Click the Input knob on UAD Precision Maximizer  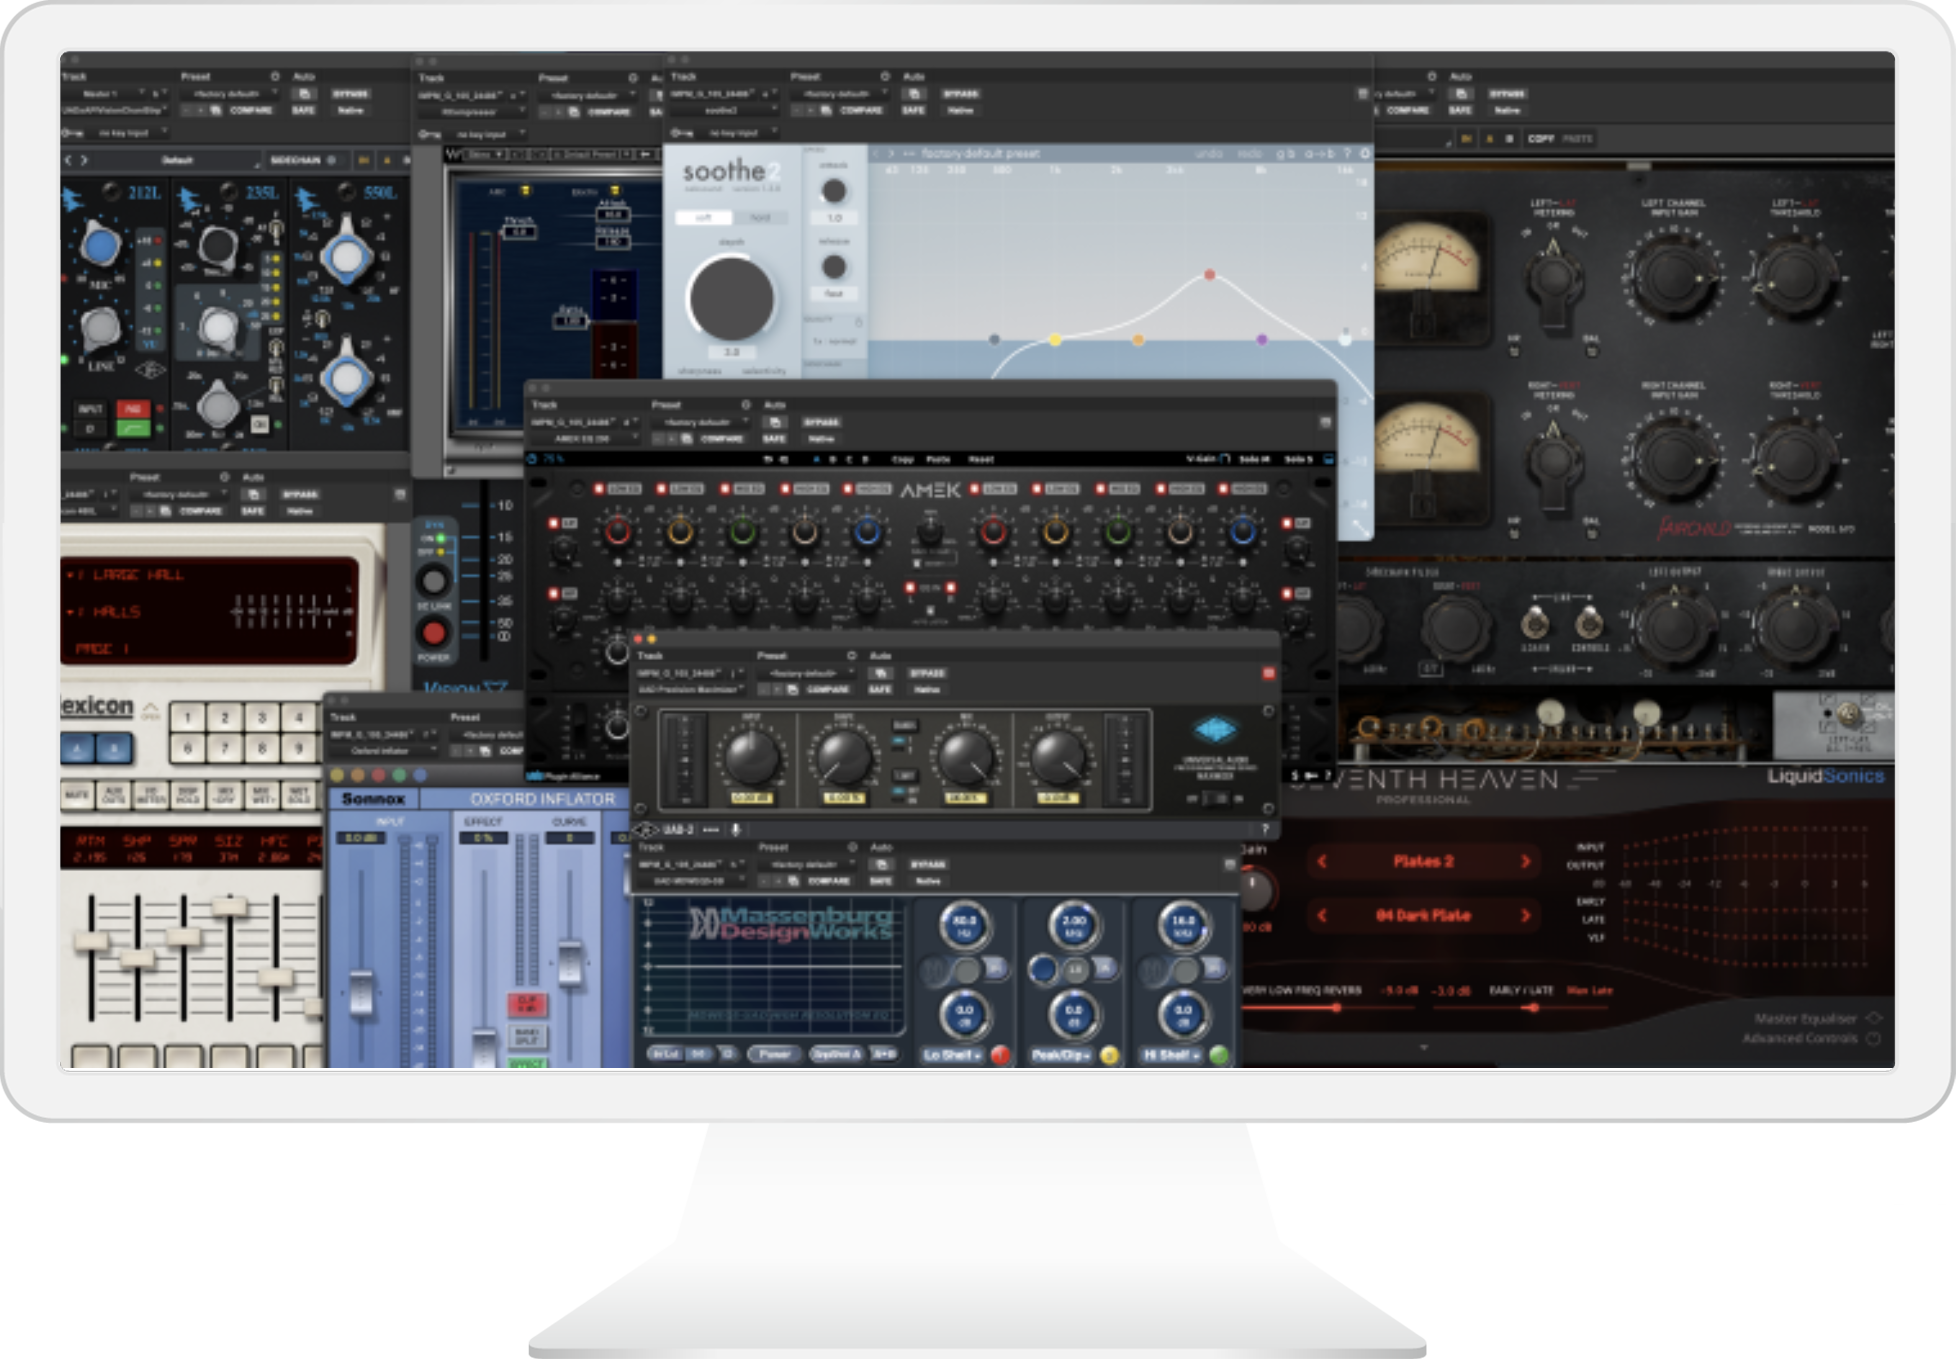(x=750, y=757)
